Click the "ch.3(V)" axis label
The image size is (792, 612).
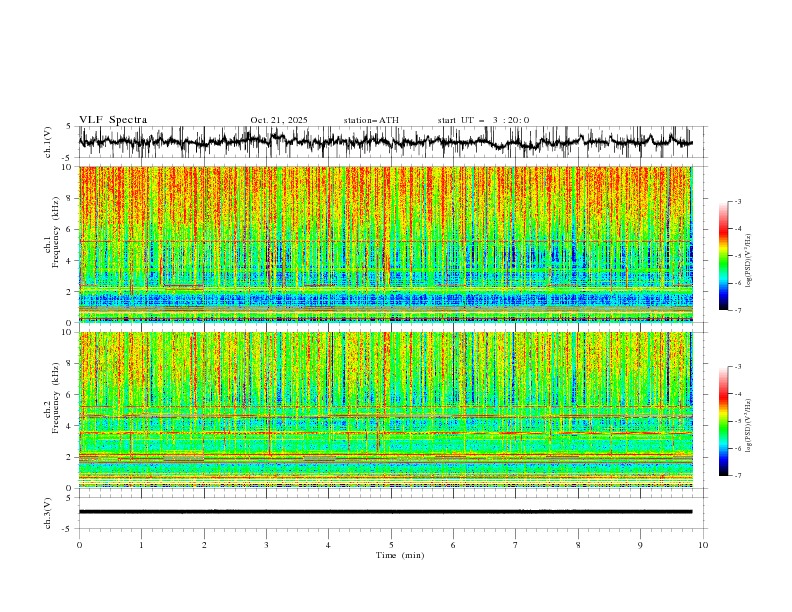[x=47, y=513]
